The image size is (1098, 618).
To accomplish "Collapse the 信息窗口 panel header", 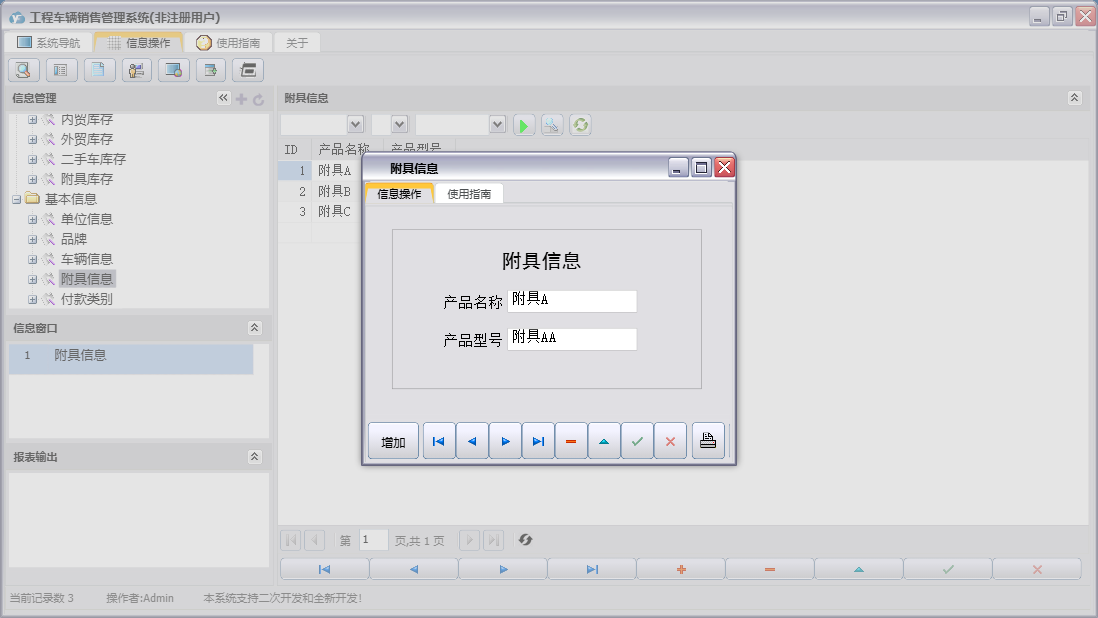I will tap(255, 327).
